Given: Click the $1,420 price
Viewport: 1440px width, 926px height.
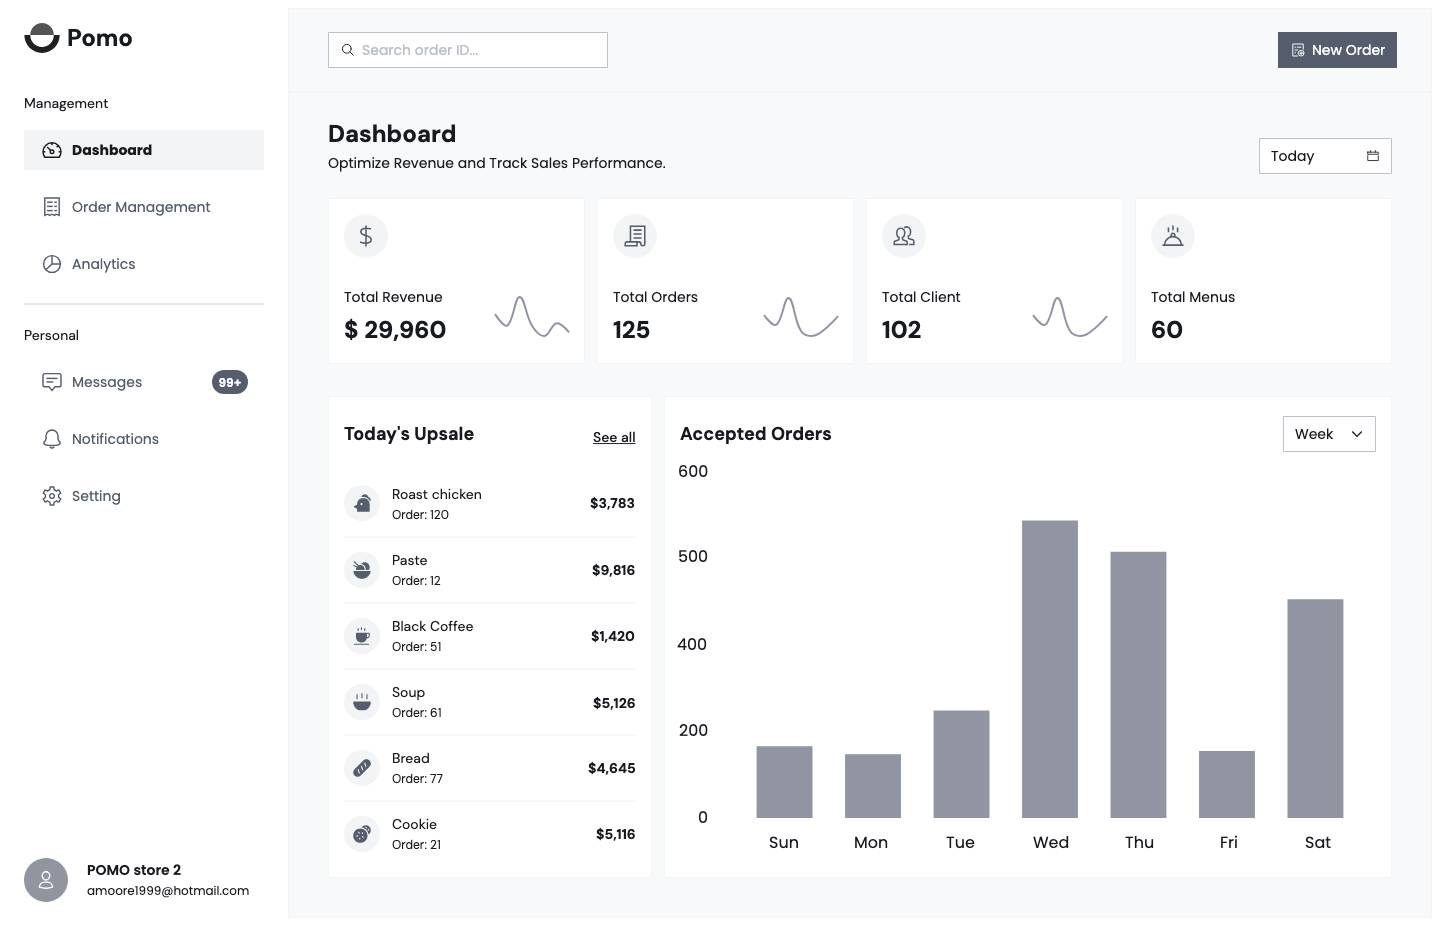Looking at the screenshot, I should pyautogui.click(x=613, y=636).
